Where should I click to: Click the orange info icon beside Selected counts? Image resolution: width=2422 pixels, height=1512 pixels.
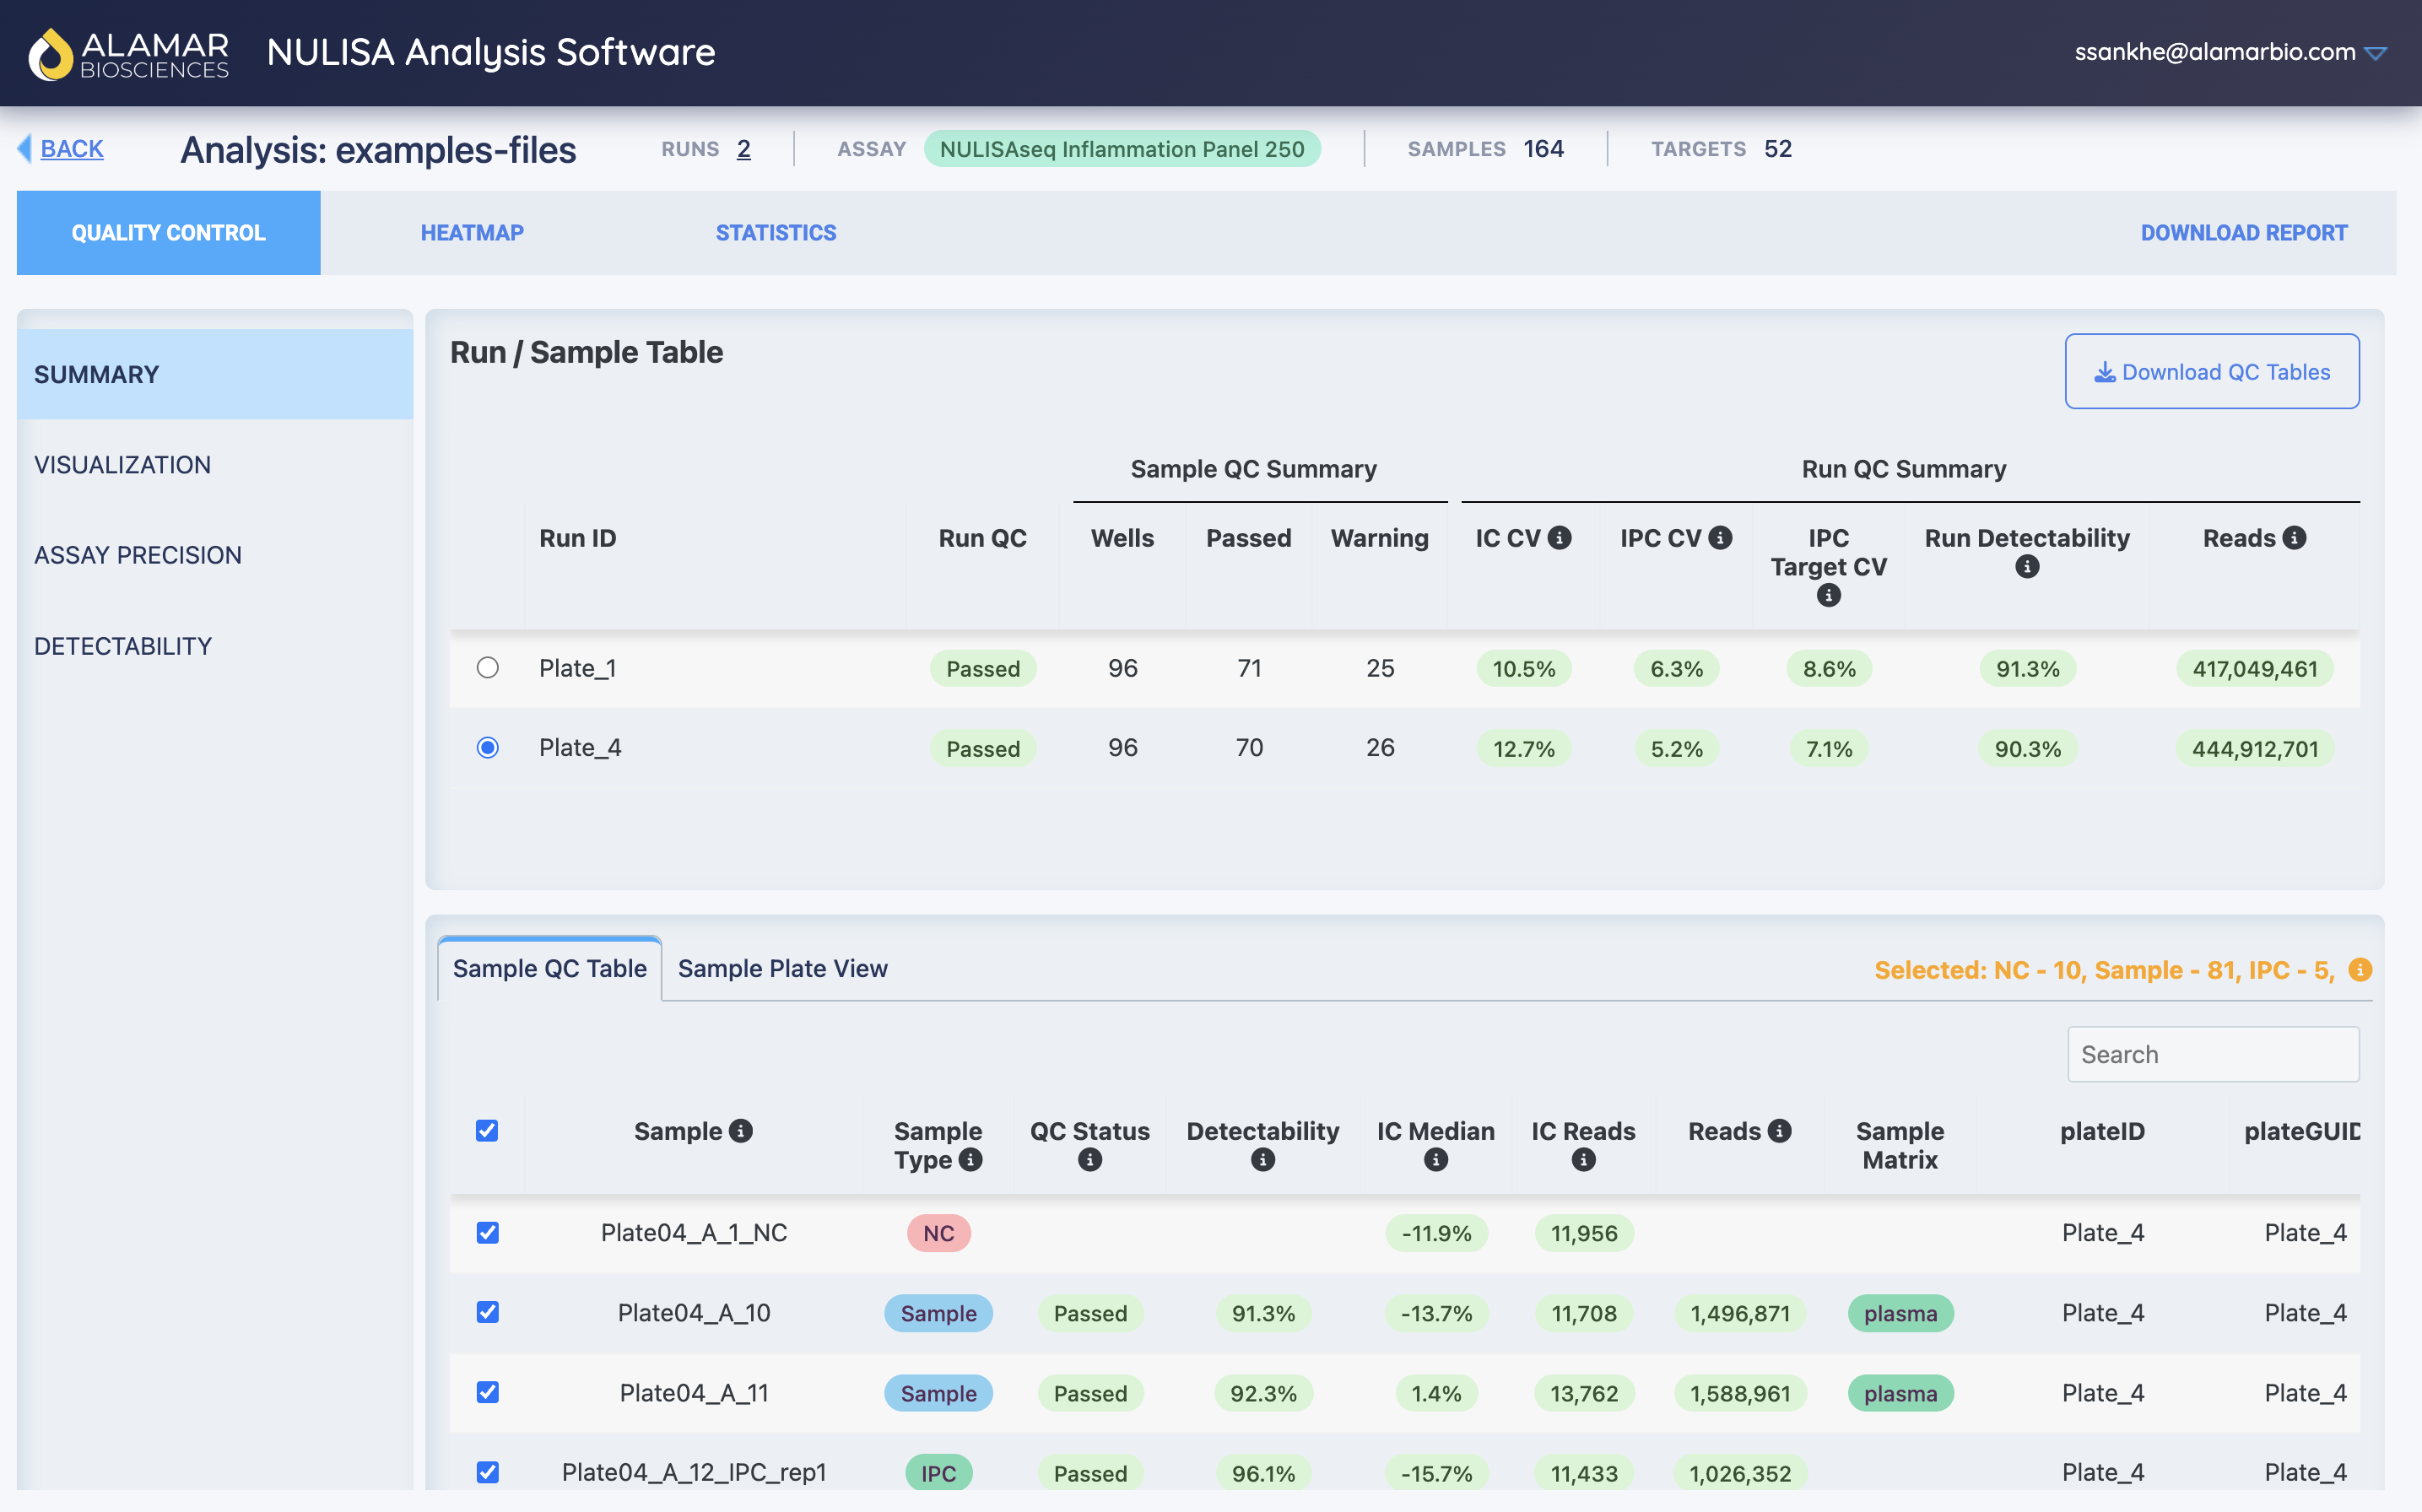(x=2359, y=969)
